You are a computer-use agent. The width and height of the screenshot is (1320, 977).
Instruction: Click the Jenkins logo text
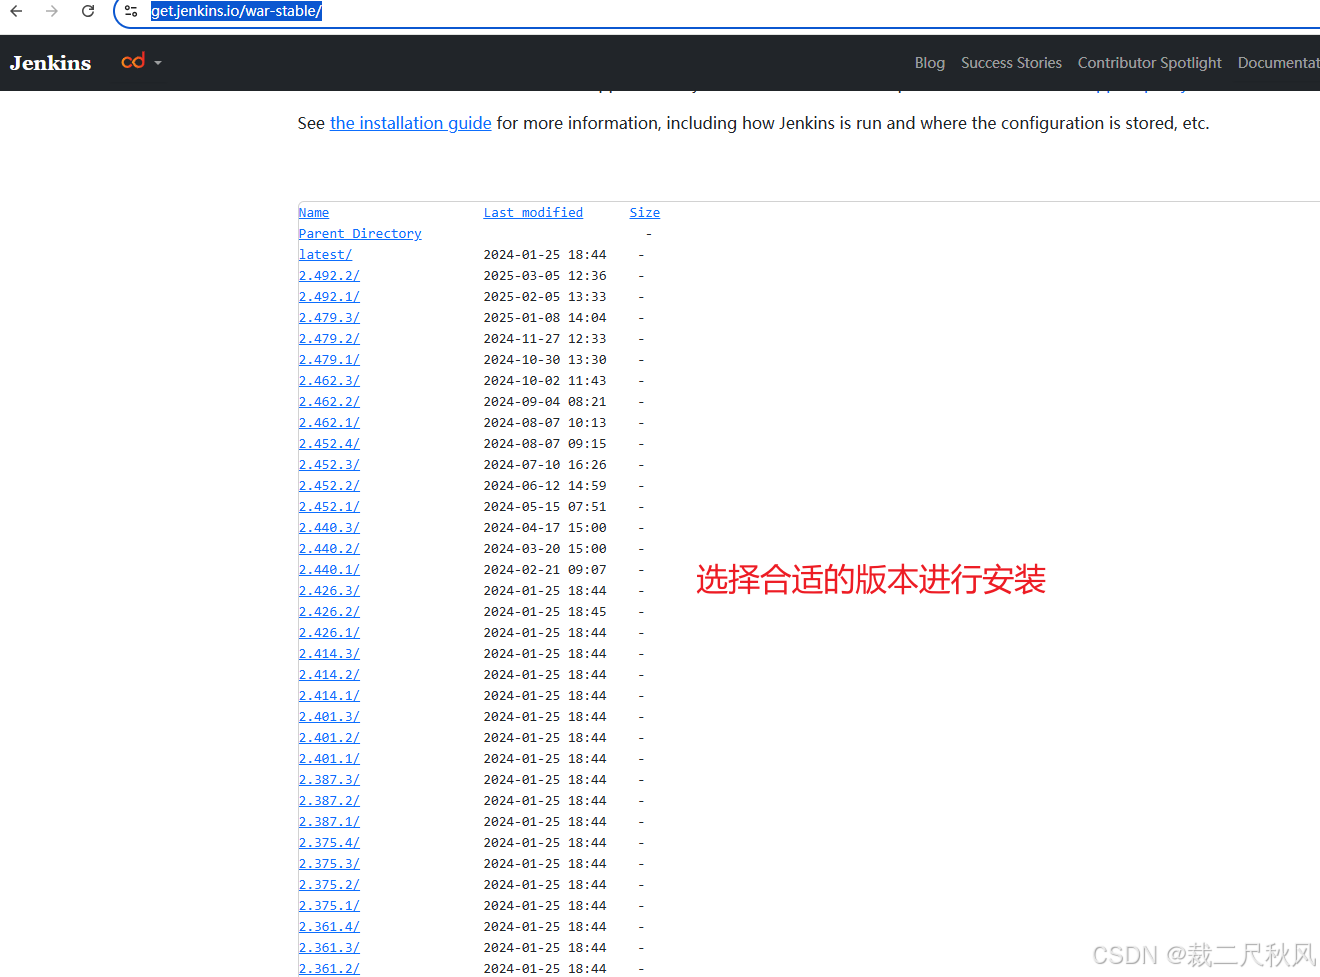pyautogui.click(x=50, y=63)
